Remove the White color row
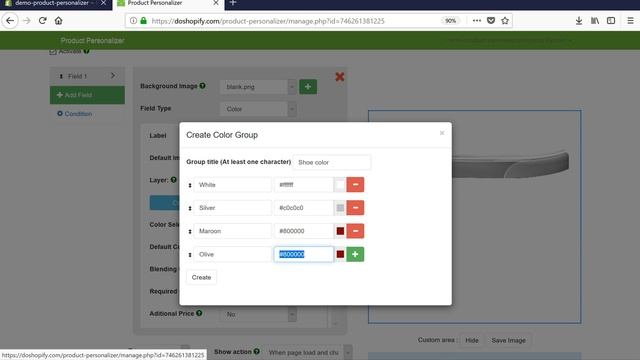Image resolution: width=640 pixels, height=360 pixels. [x=355, y=184]
